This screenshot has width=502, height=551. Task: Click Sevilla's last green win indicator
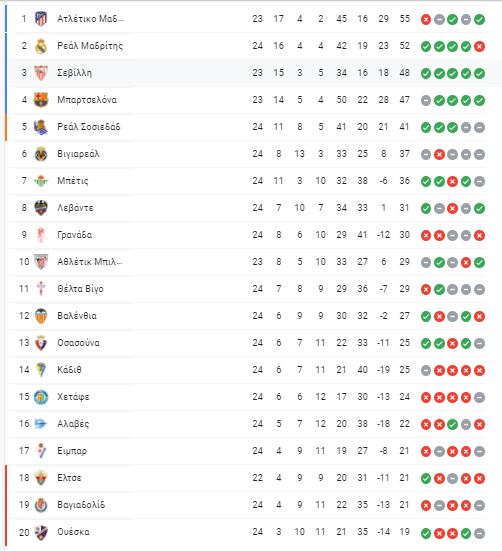pyautogui.click(x=480, y=74)
